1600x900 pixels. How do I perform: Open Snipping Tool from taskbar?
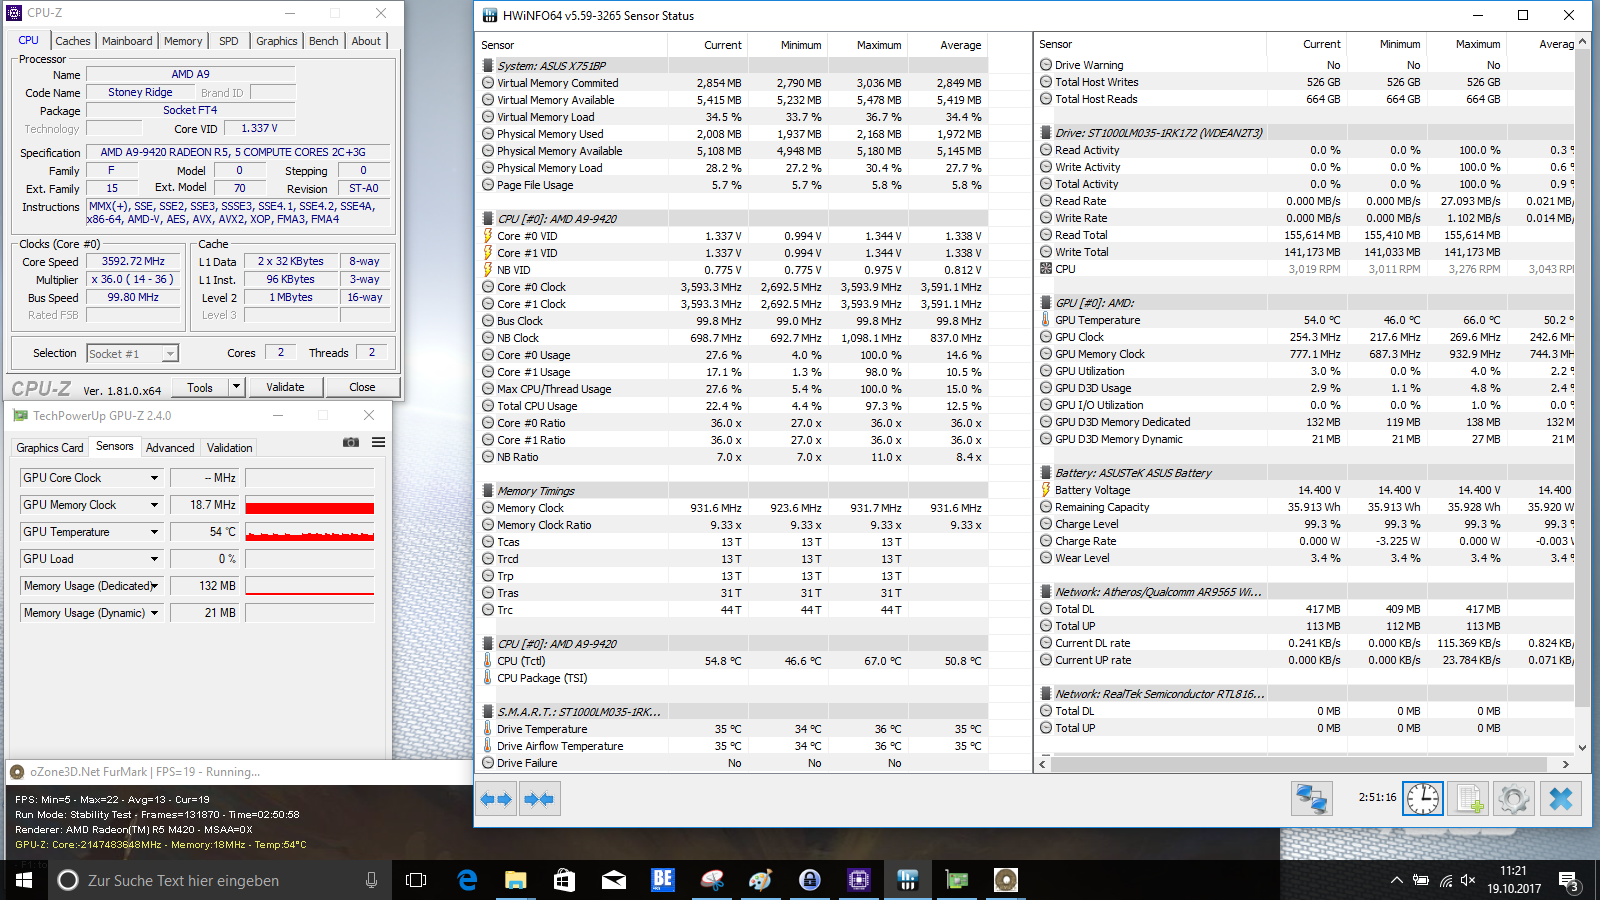[712, 880]
